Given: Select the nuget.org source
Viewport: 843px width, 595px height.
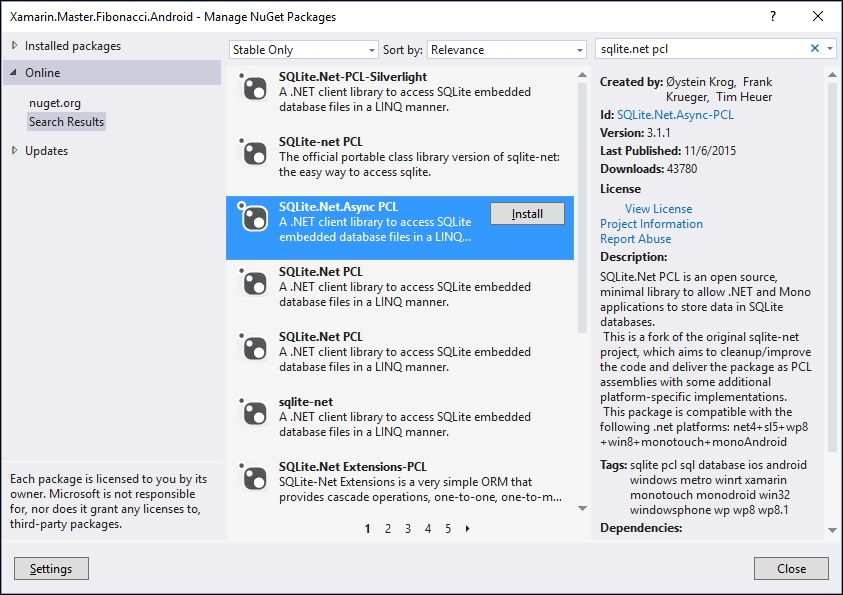Looking at the screenshot, I should click(55, 103).
